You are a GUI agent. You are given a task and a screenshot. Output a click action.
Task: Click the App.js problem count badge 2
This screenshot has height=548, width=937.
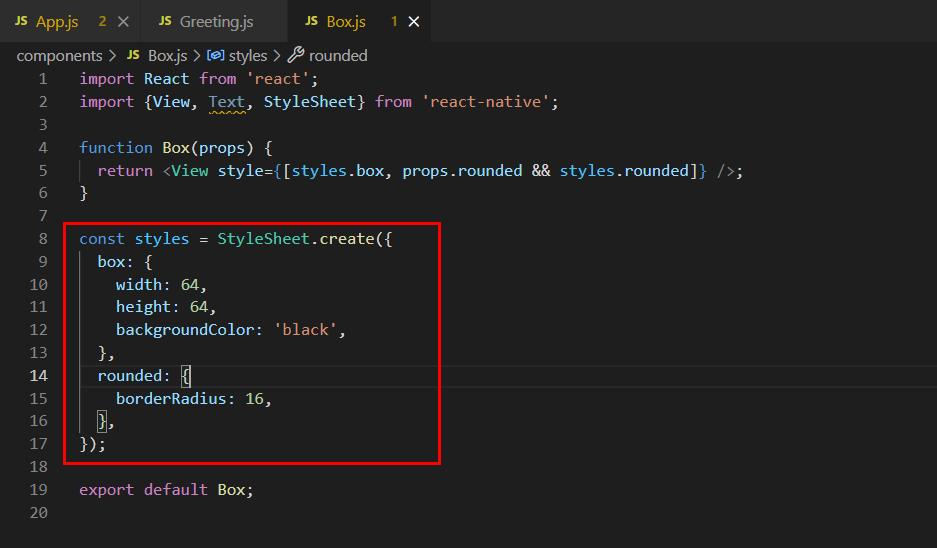102,22
